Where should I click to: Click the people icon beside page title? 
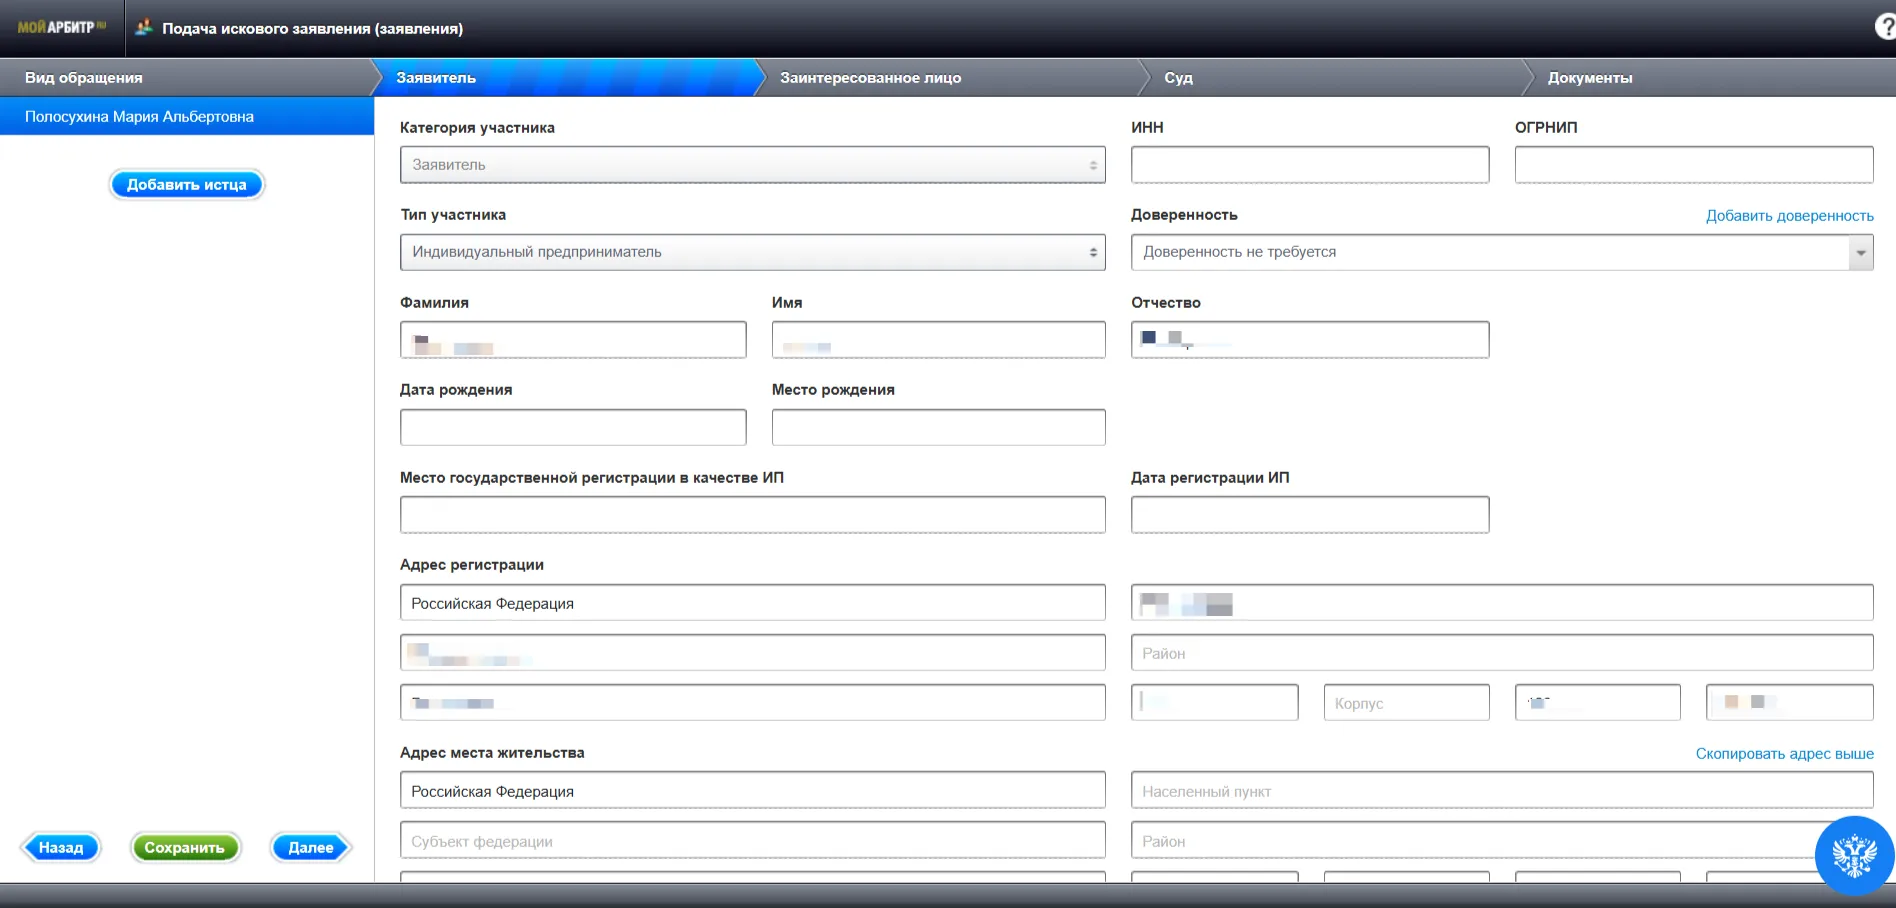tap(144, 28)
